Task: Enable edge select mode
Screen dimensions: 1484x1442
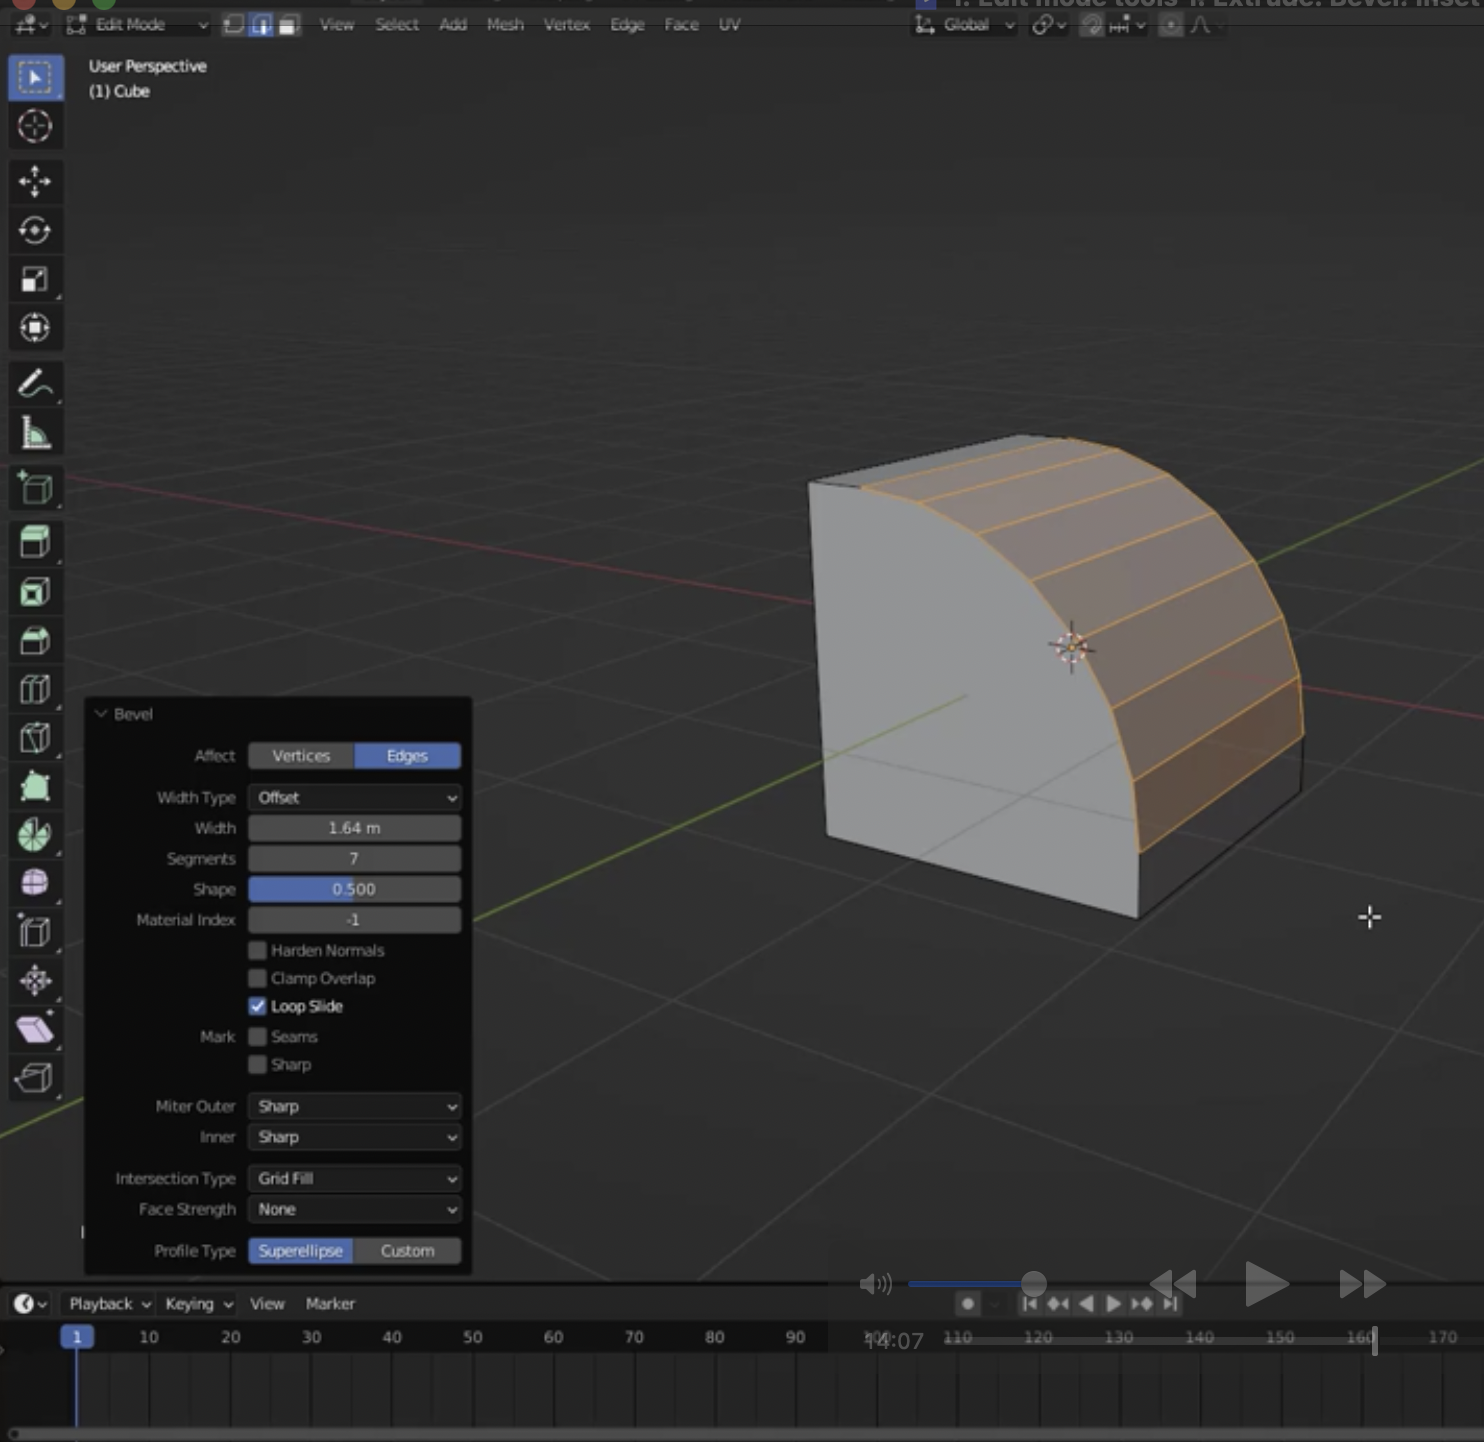Action: 261,25
